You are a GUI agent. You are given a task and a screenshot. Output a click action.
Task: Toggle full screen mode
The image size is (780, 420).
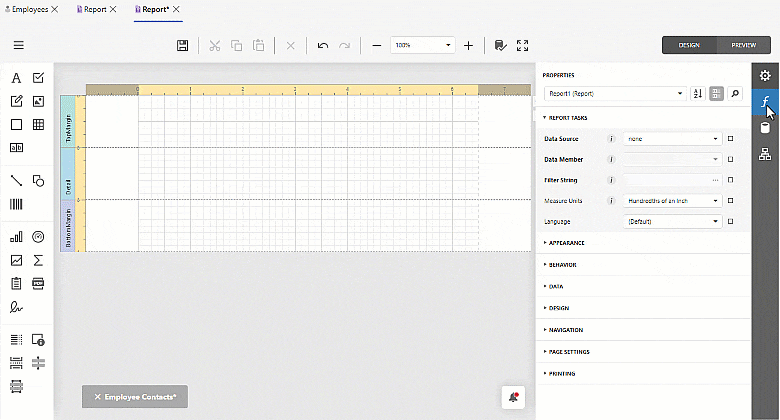coord(522,46)
